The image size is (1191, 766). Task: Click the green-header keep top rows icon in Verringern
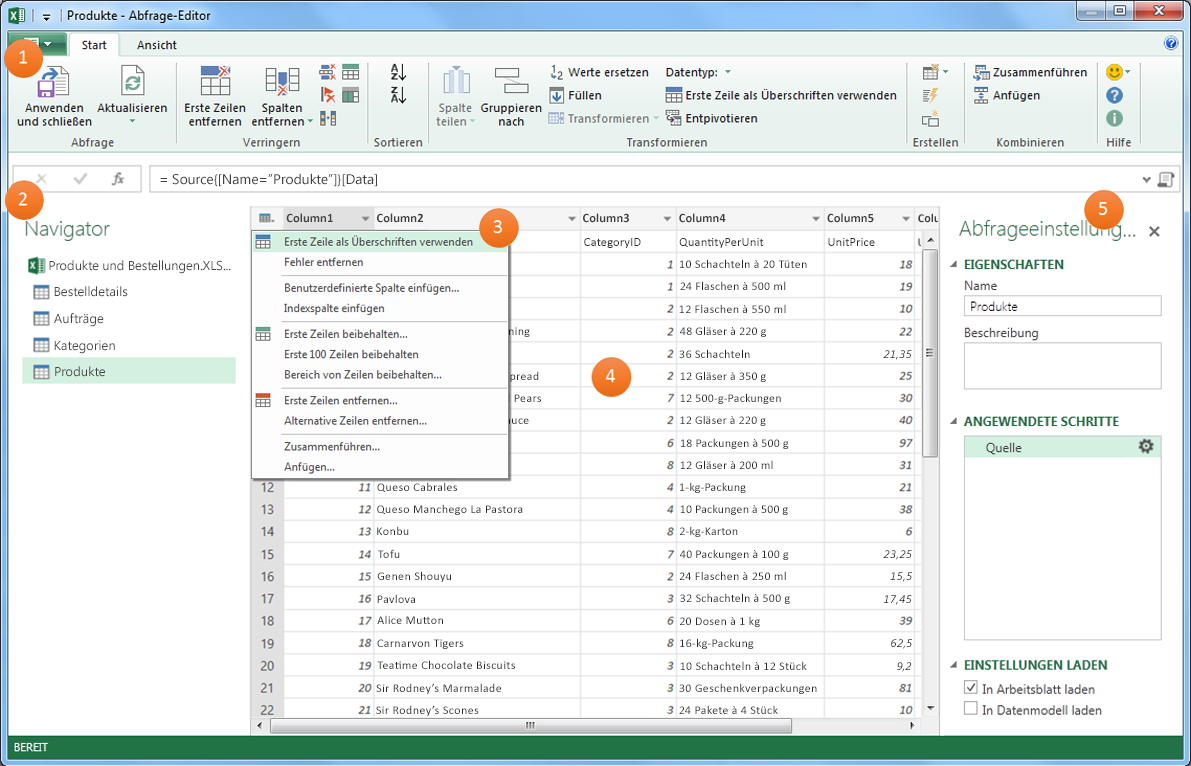point(350,72)
